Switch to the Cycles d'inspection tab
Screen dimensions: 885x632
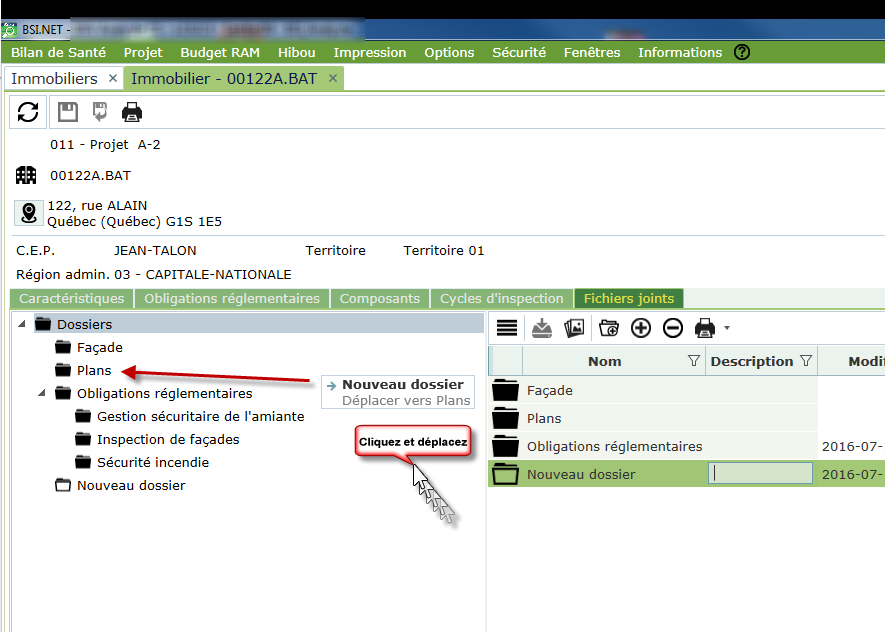[x=502, y=298]
